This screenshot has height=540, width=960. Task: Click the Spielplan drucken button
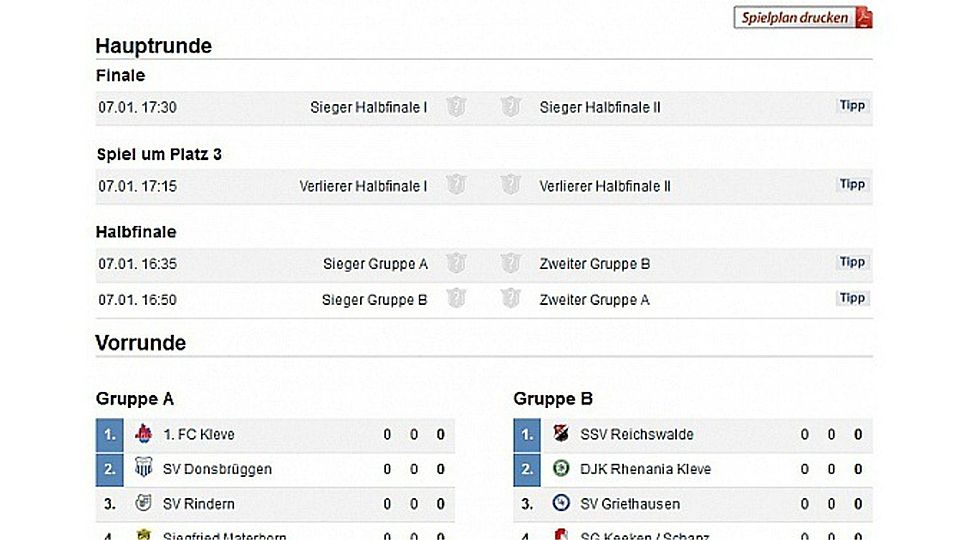[803, 17]
